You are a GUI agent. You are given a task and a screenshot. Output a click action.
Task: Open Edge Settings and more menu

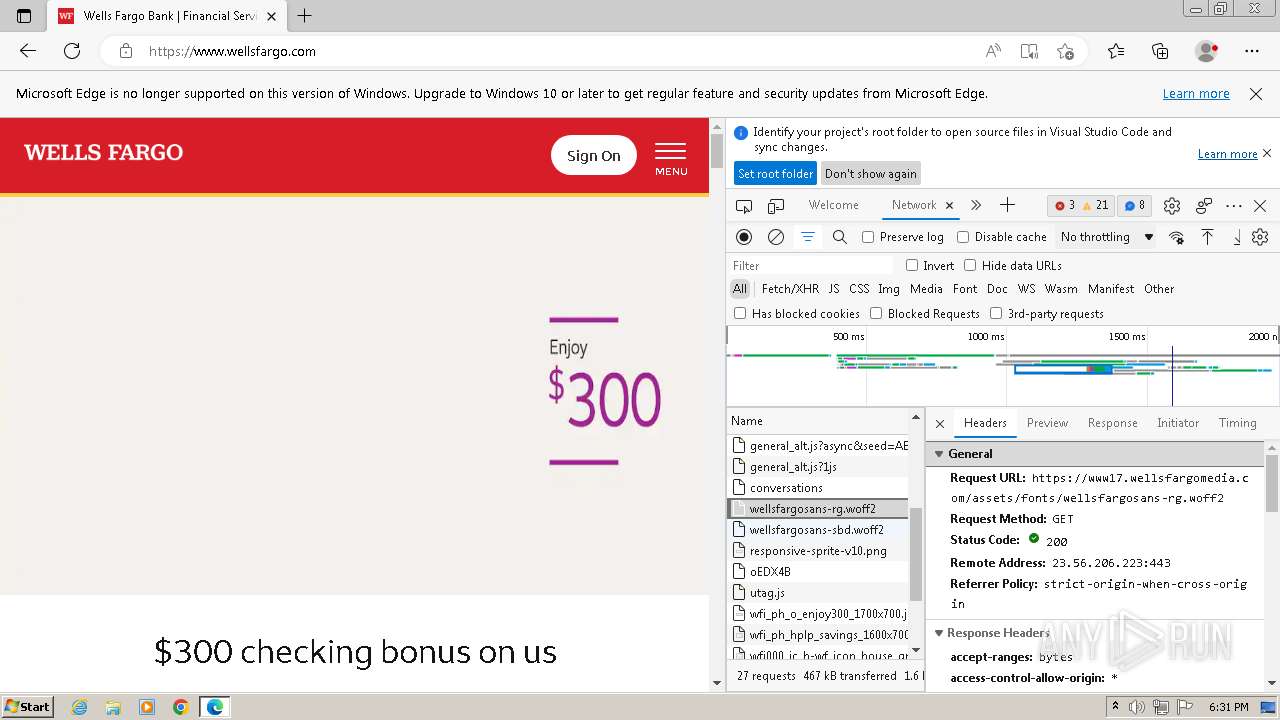(1252, 51)
